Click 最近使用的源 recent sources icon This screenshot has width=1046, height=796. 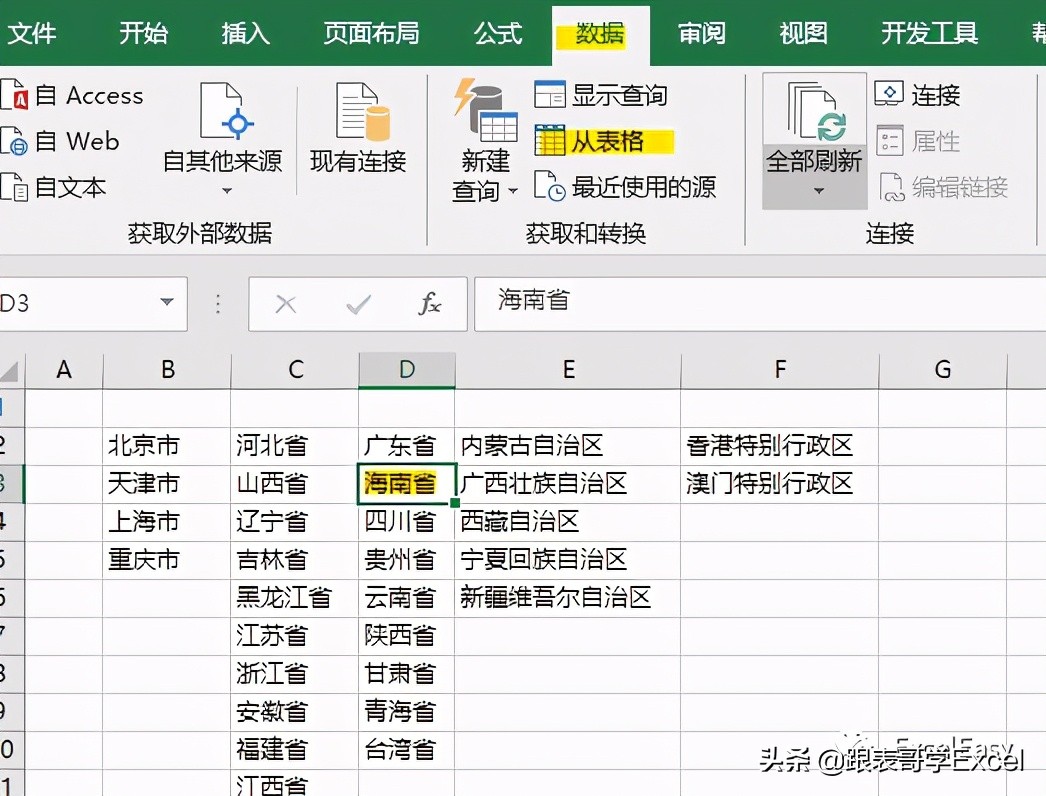tap(550, 186)
